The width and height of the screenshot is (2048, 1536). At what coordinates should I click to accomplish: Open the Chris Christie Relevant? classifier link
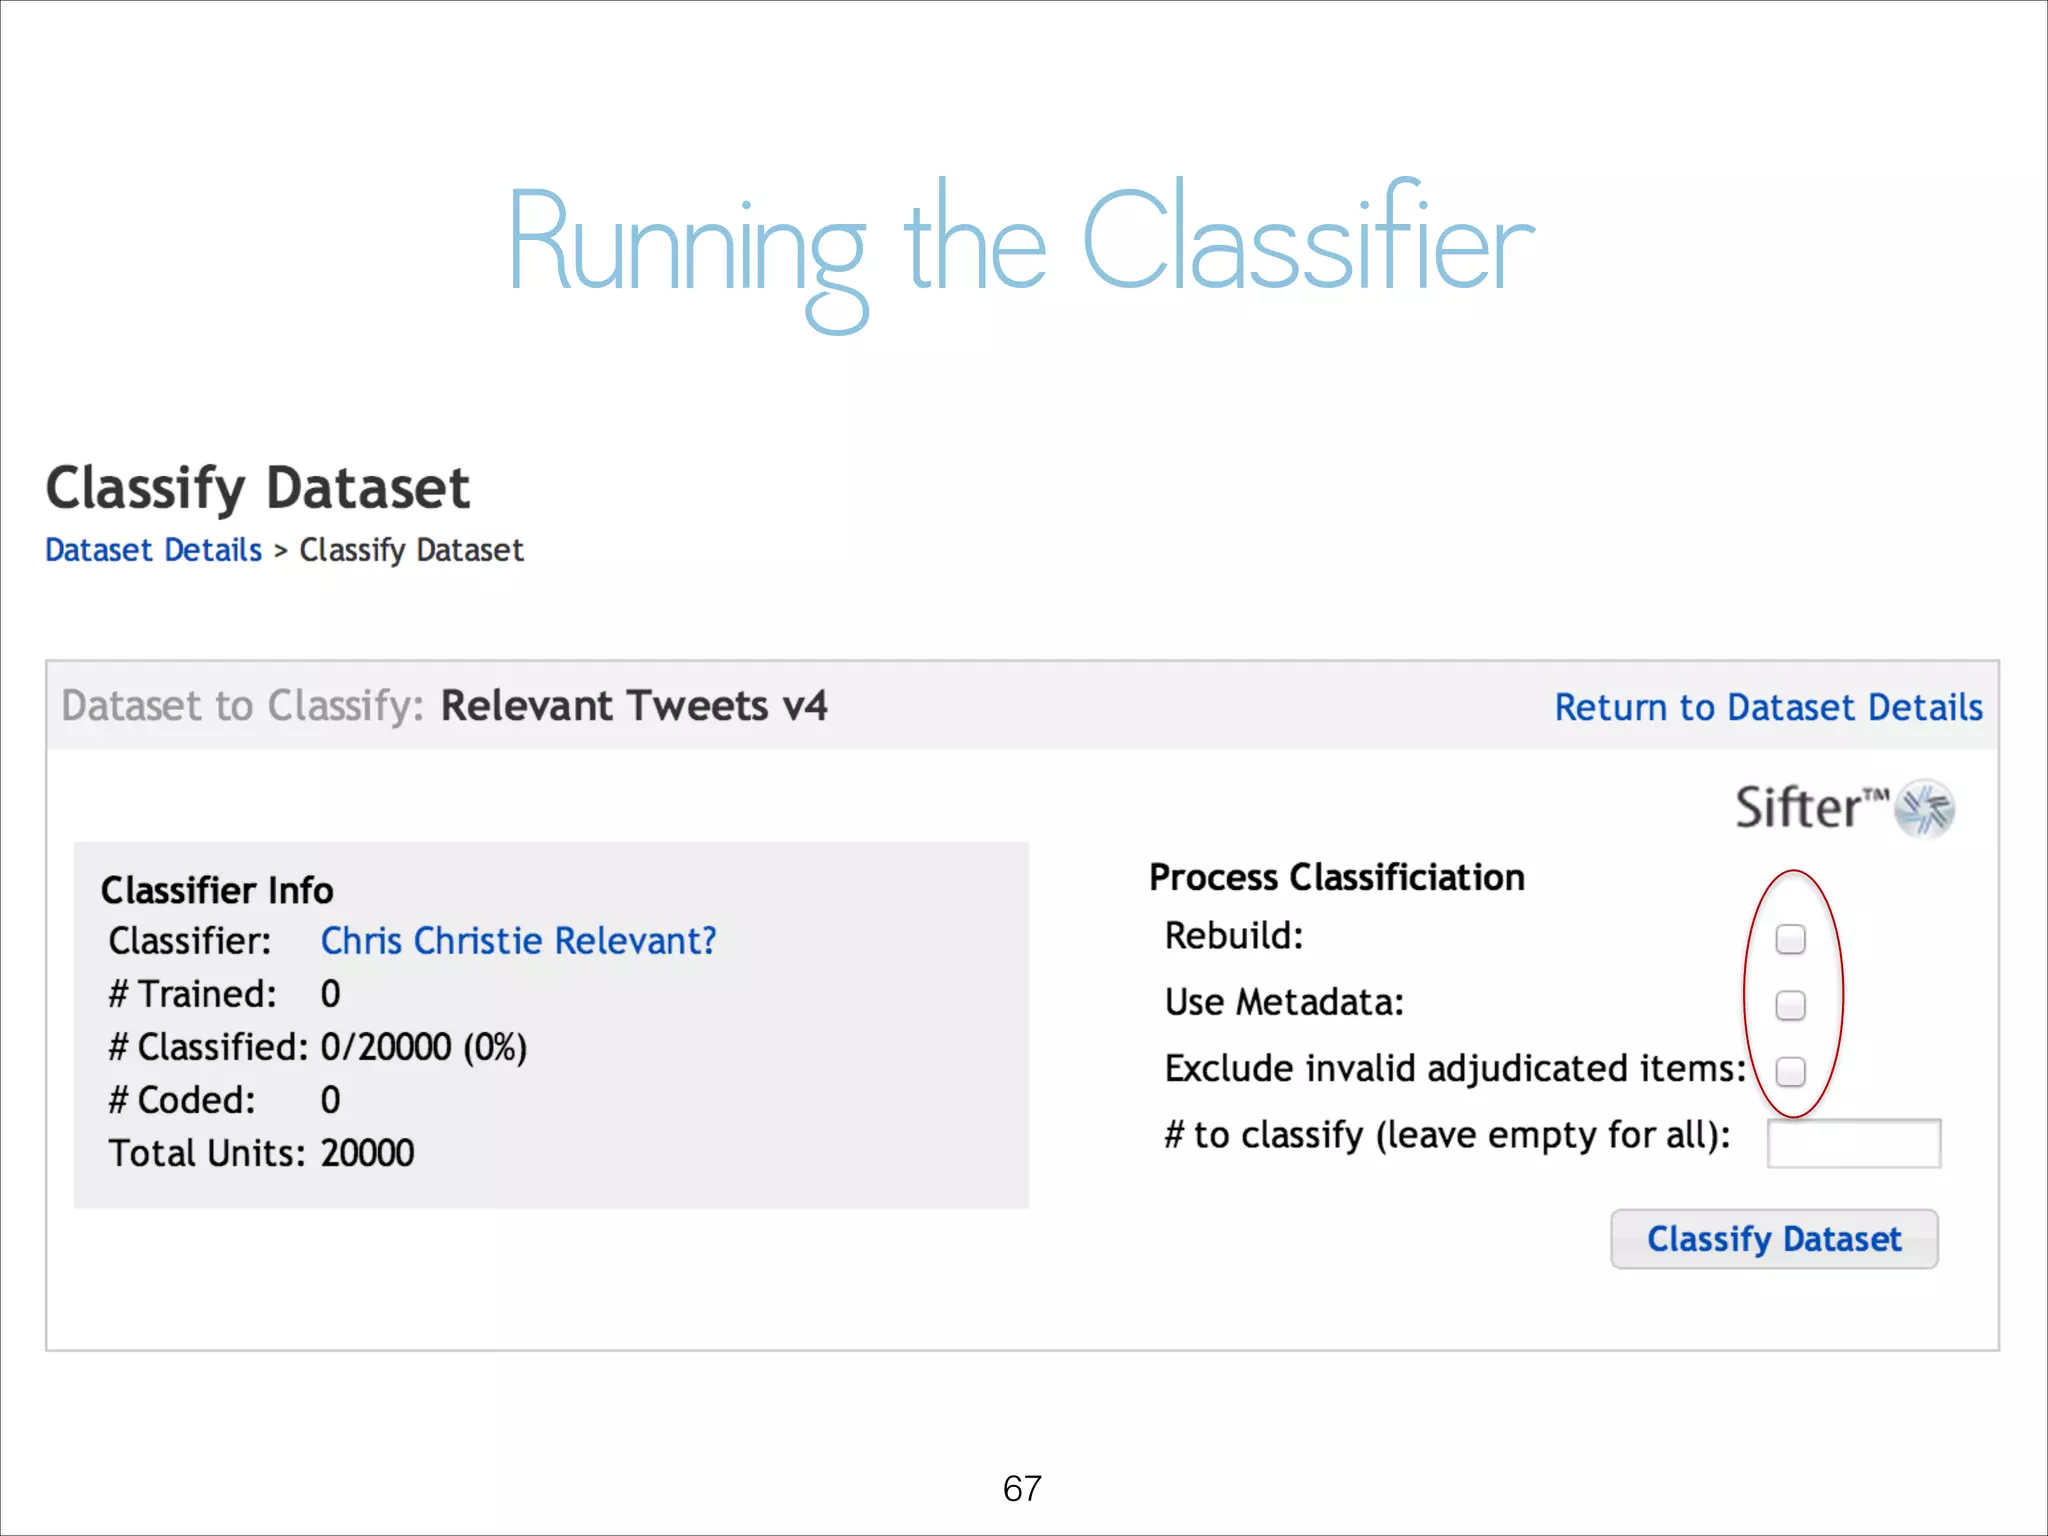pos(518,941)
